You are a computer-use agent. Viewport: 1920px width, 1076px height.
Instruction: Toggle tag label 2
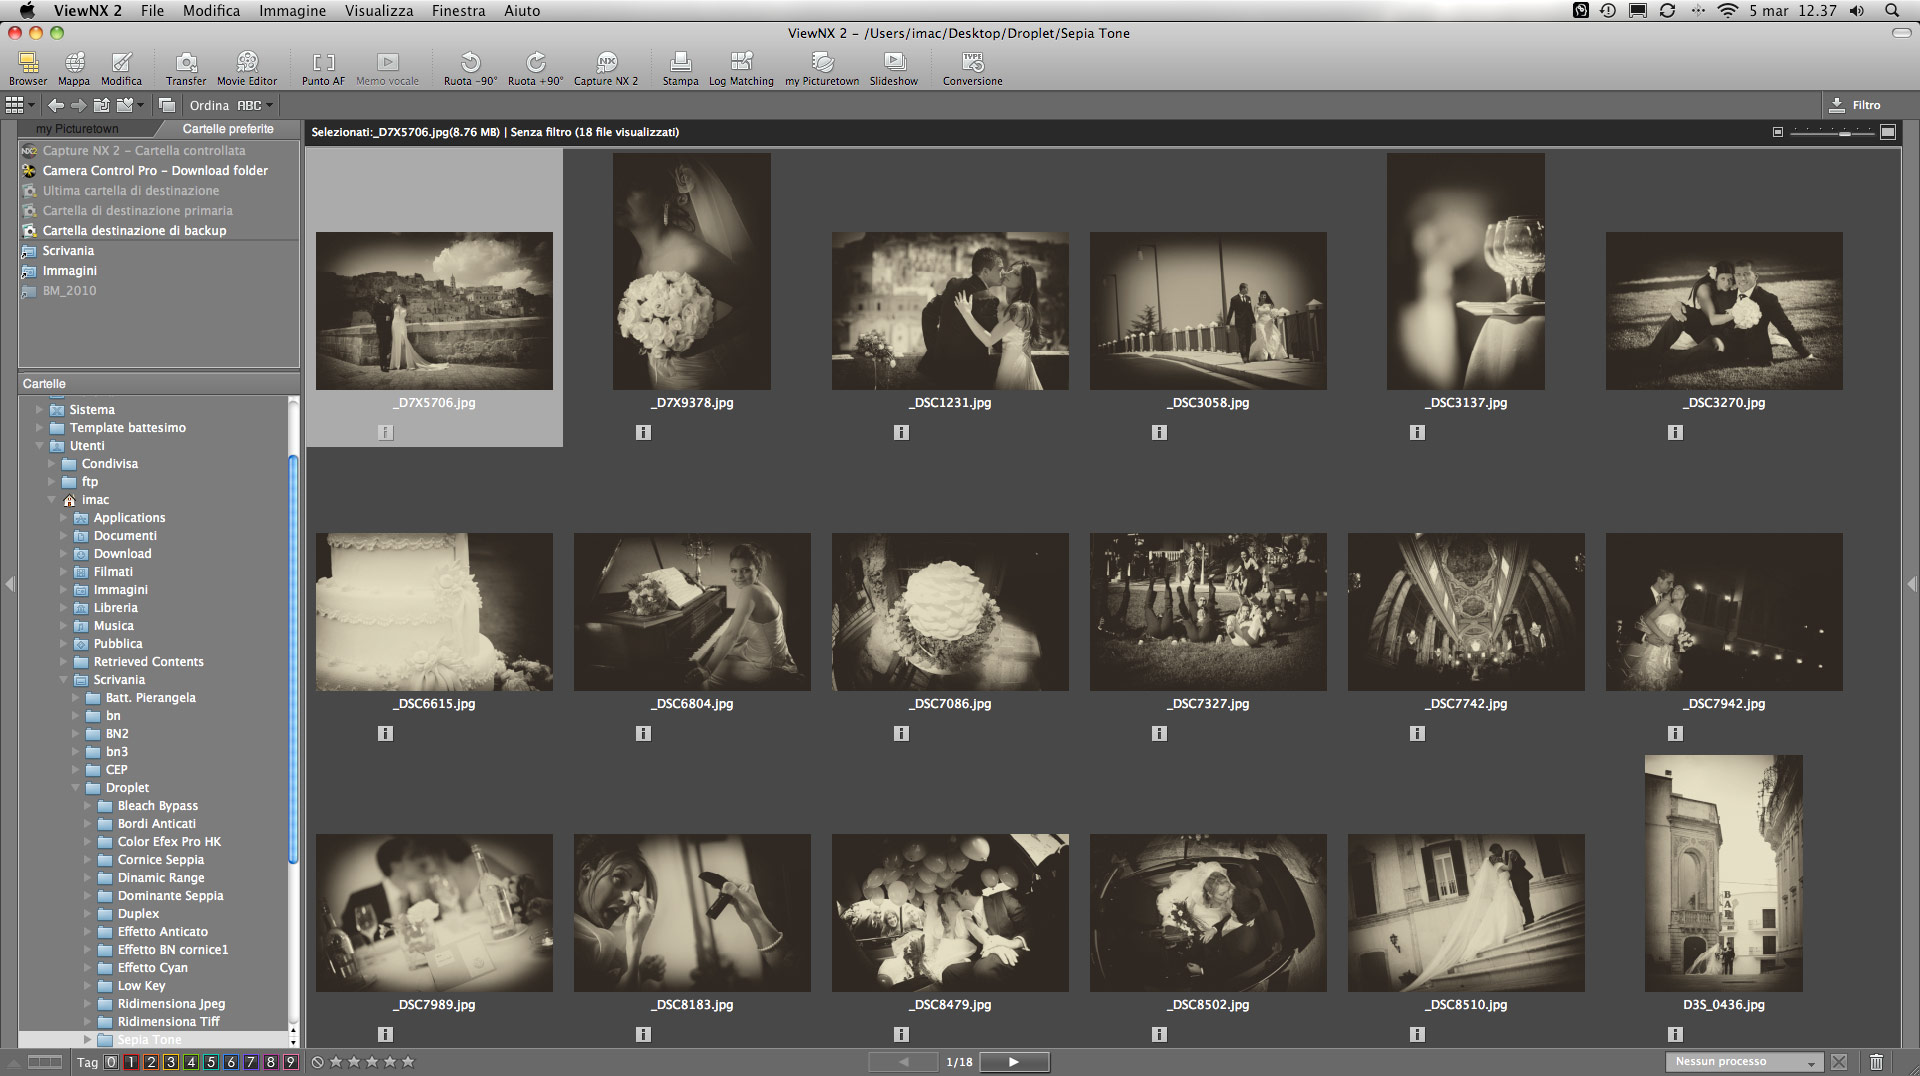point(151,1062)
